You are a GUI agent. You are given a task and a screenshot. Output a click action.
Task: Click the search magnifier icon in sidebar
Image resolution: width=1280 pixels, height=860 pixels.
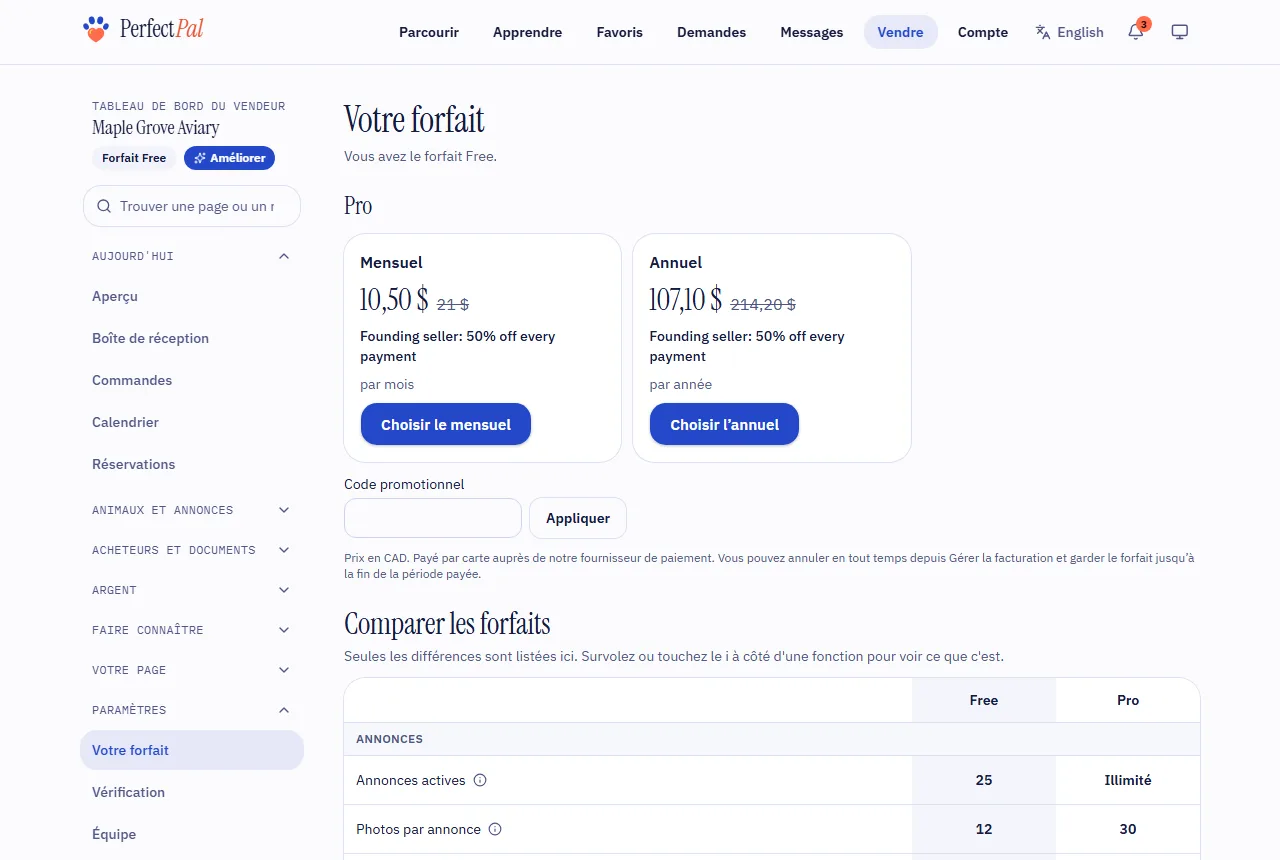pyautogui.click(x=104, y=206)
